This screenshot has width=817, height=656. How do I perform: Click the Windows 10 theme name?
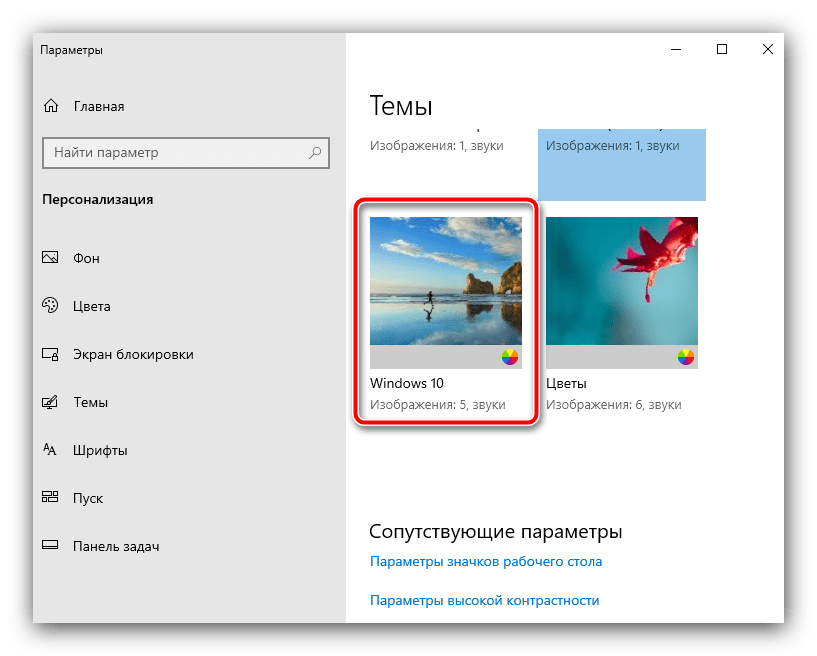coord(407,383)
